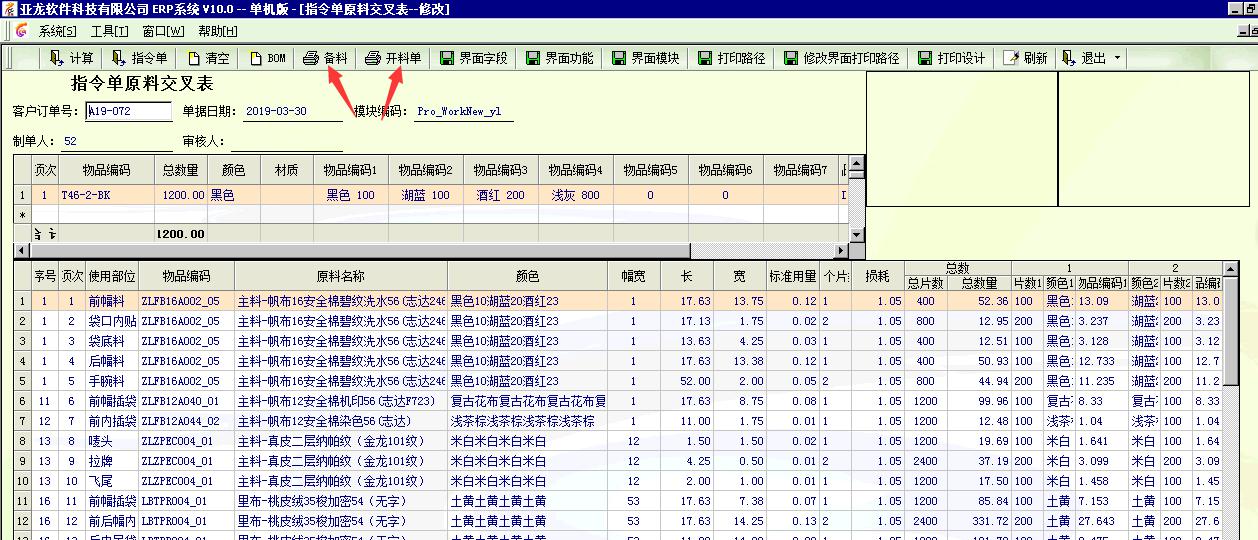Click the 模块编码 field Pro_WorkNew_yl
Screen dimensions: 1258x540
[464, 111]
